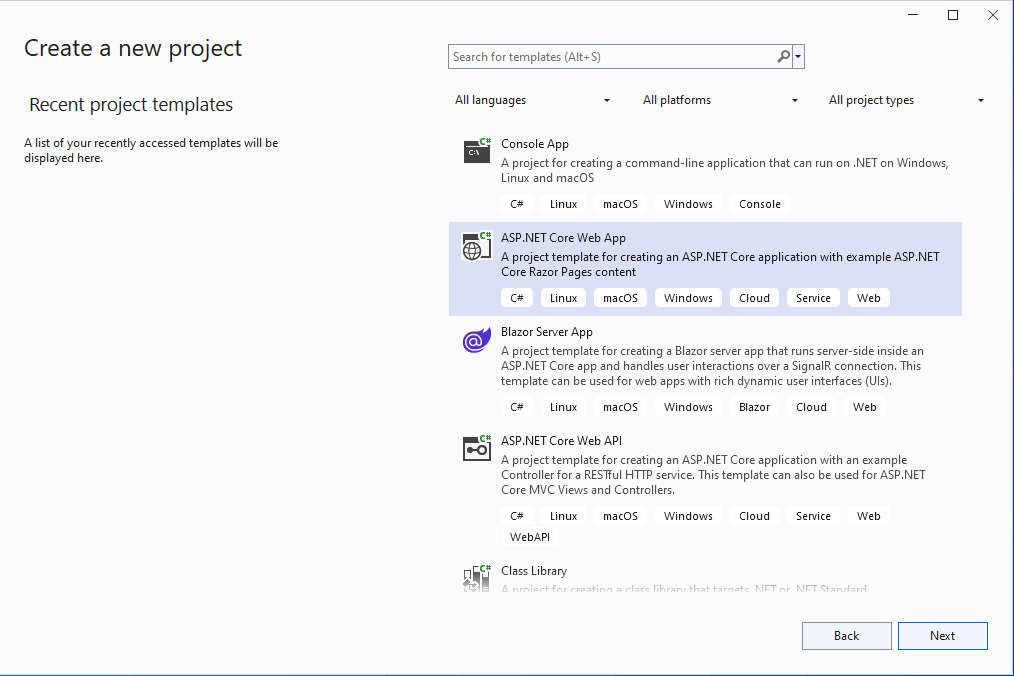
Task: Click the Cloud tag under Blazor Server App
Action: click(811, 407)
